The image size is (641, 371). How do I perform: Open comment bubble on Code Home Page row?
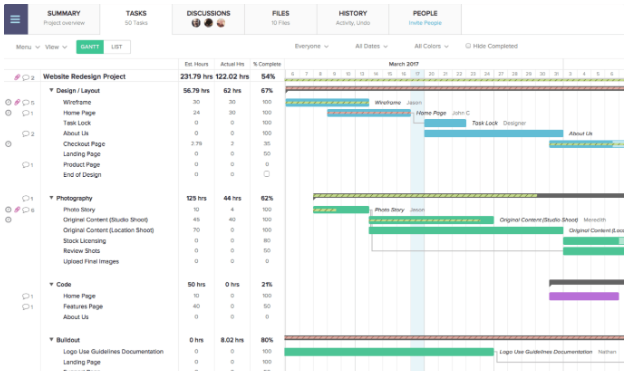click(x=26, y=296)
